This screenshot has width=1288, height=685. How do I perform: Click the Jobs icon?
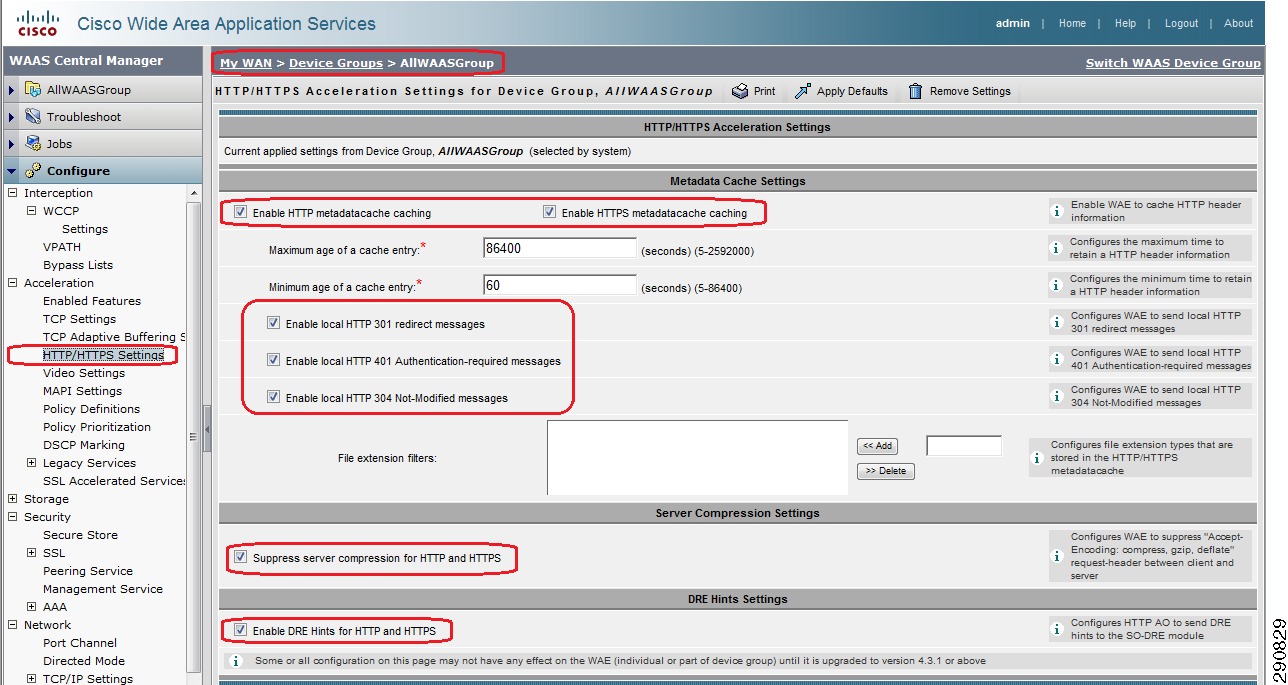[32, 143]
